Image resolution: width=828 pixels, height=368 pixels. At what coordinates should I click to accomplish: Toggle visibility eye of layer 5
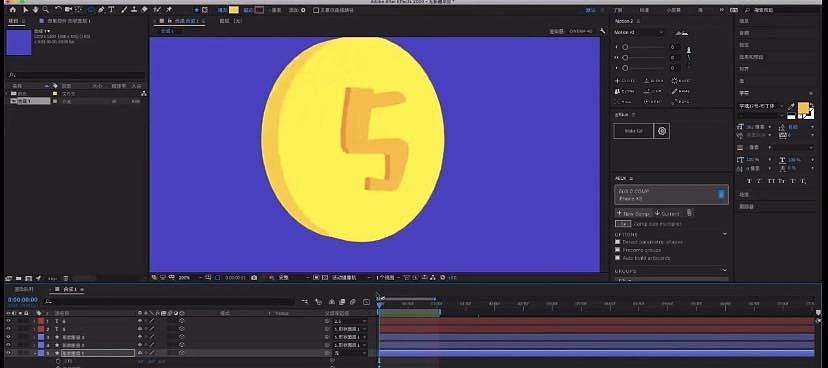coord(8,353)
